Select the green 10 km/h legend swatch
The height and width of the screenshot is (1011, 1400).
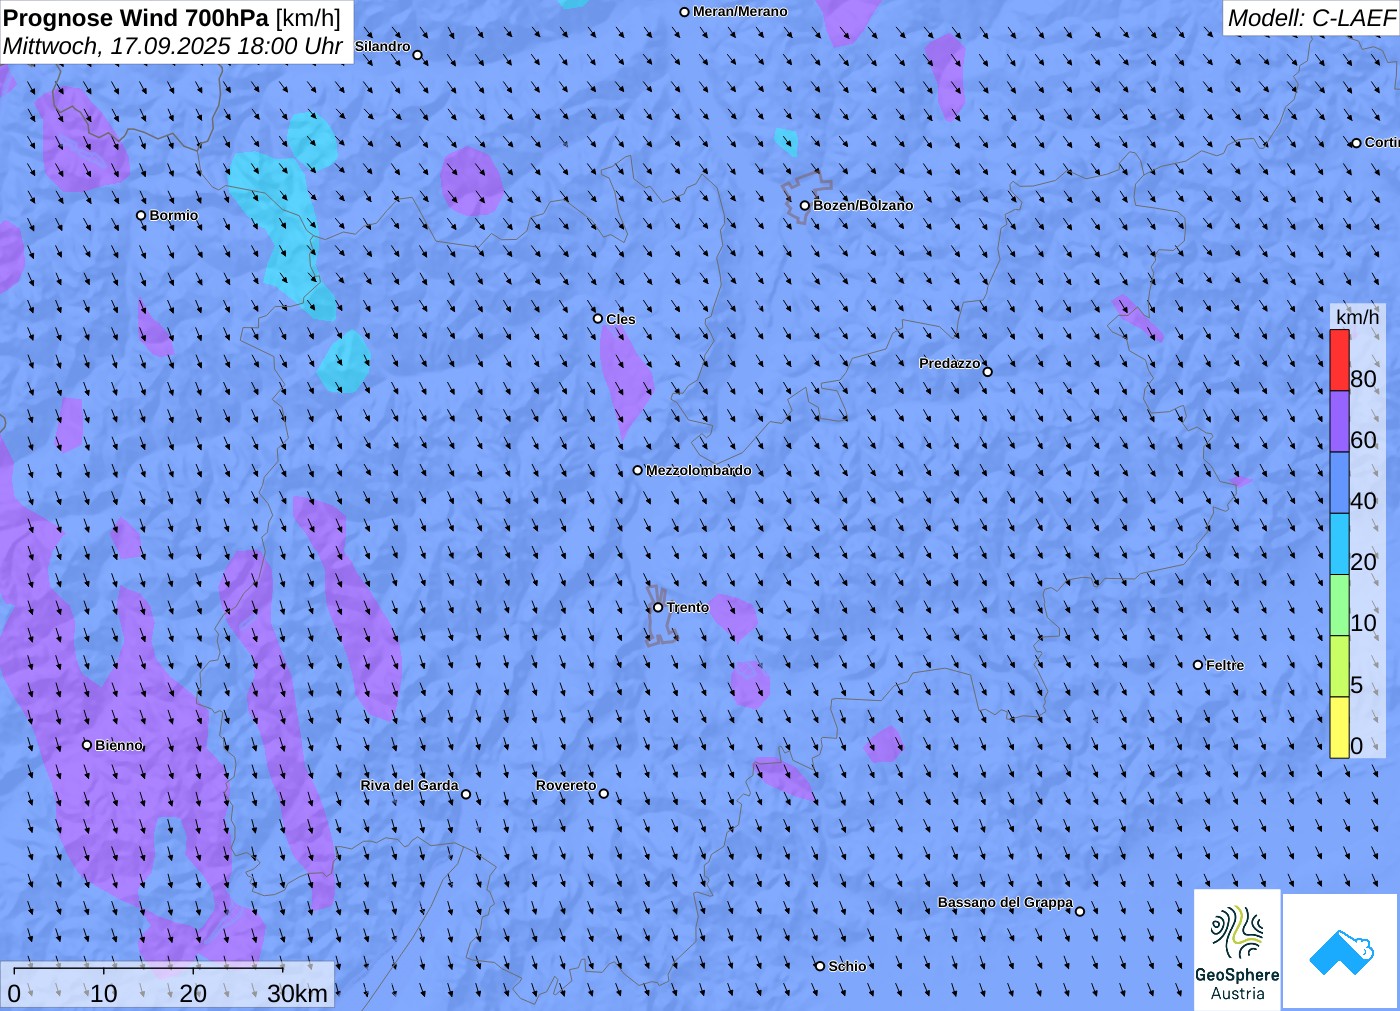coord(1339,604)
